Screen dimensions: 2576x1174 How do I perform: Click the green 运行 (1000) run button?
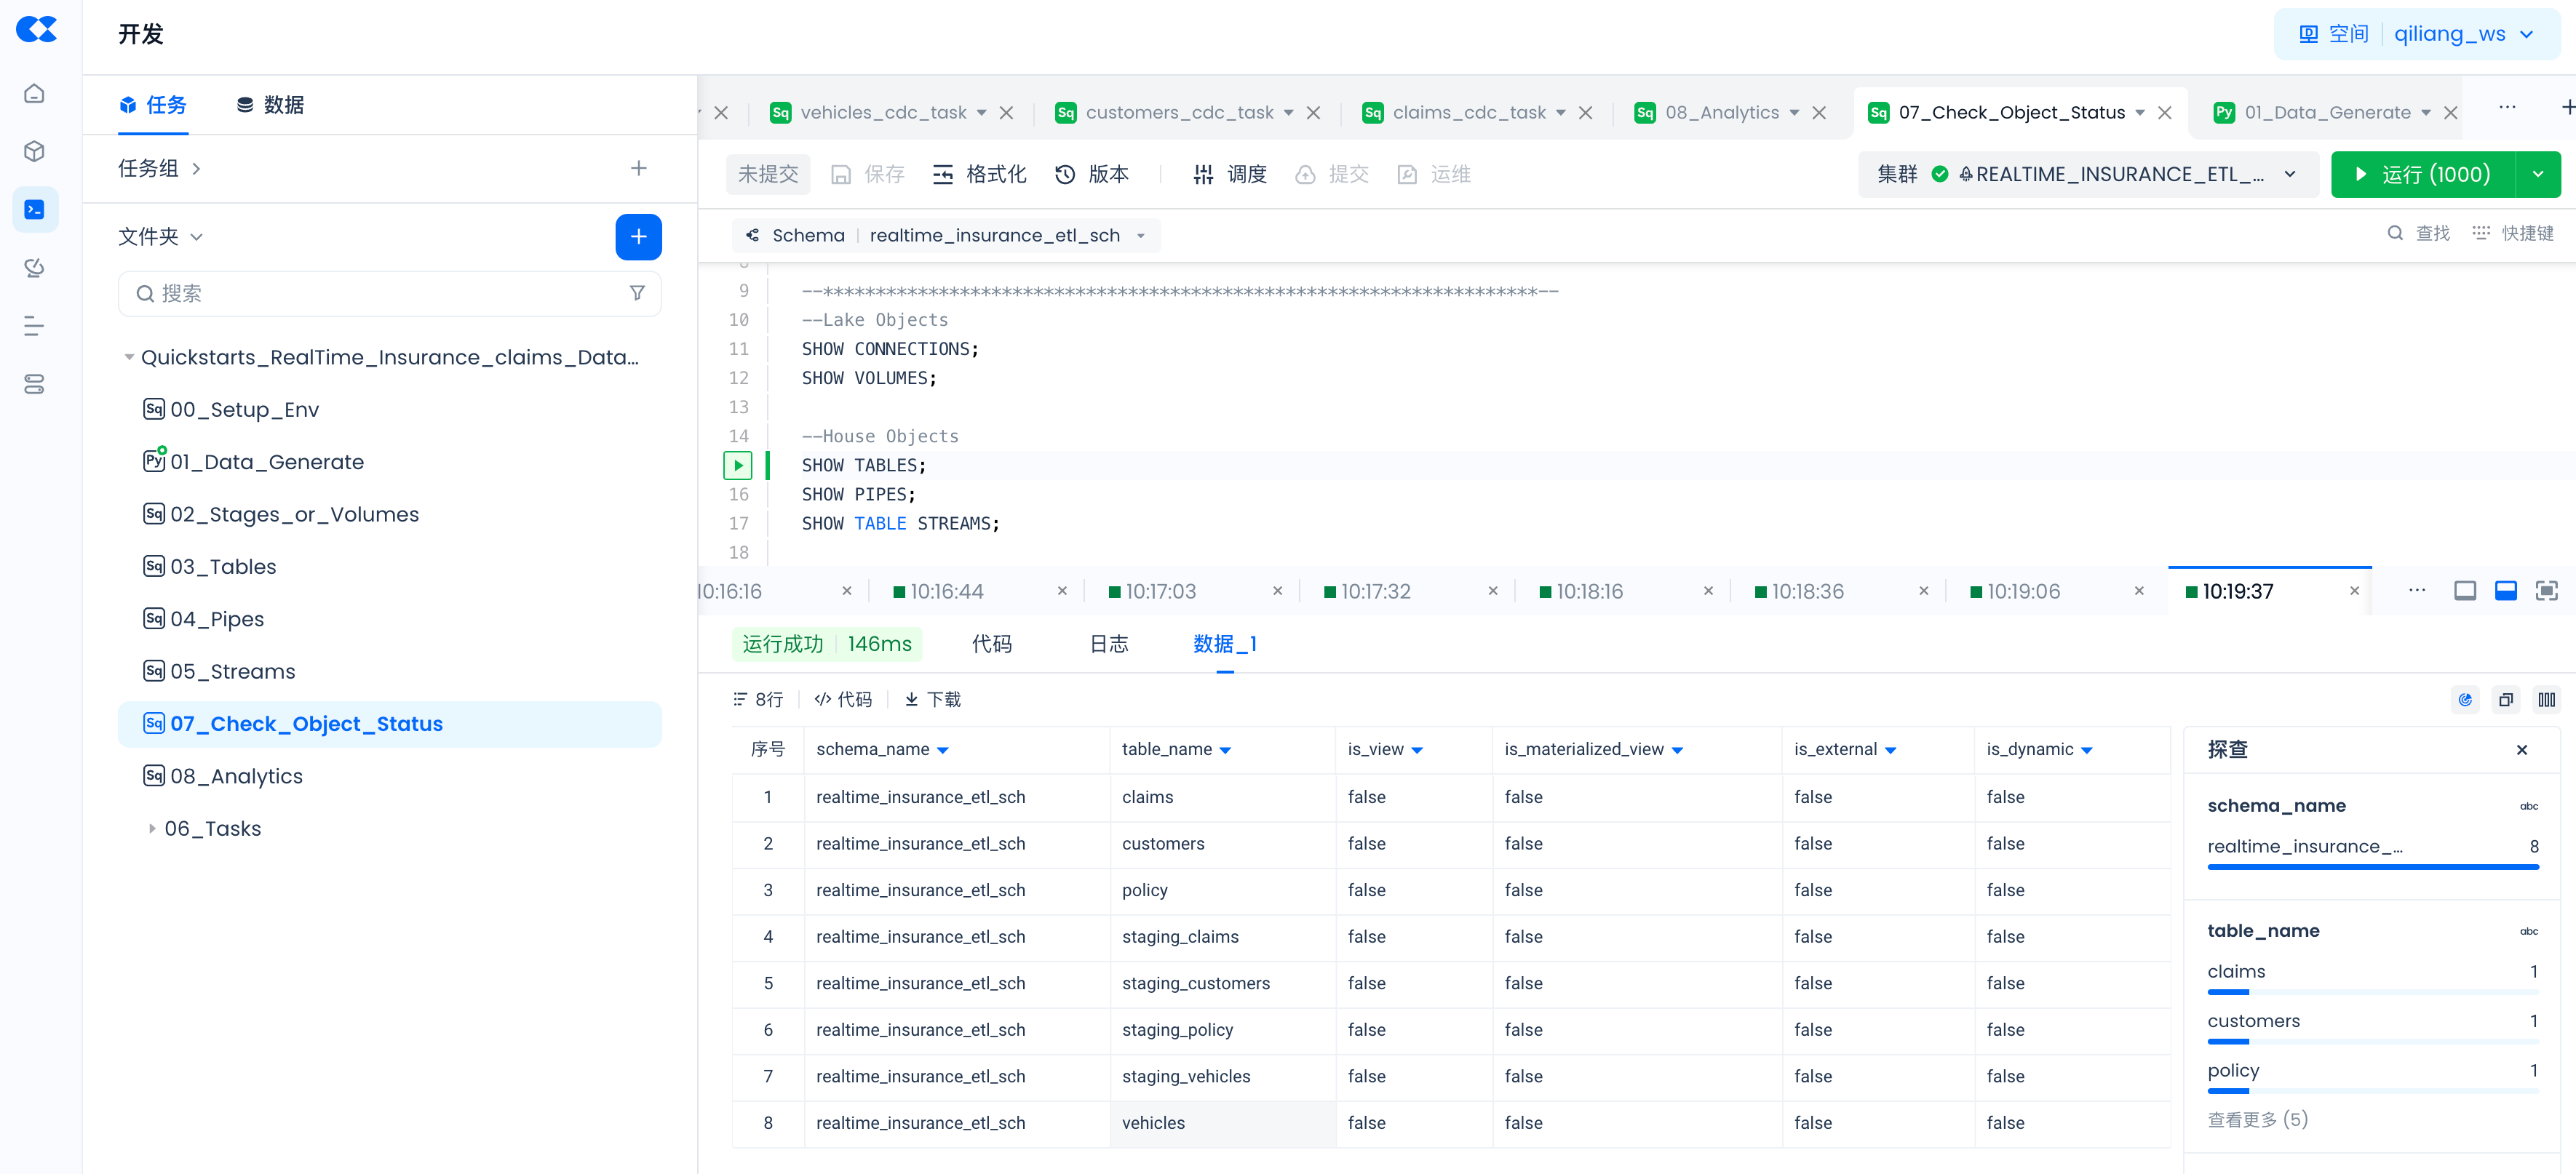[x=2422, y=174]
